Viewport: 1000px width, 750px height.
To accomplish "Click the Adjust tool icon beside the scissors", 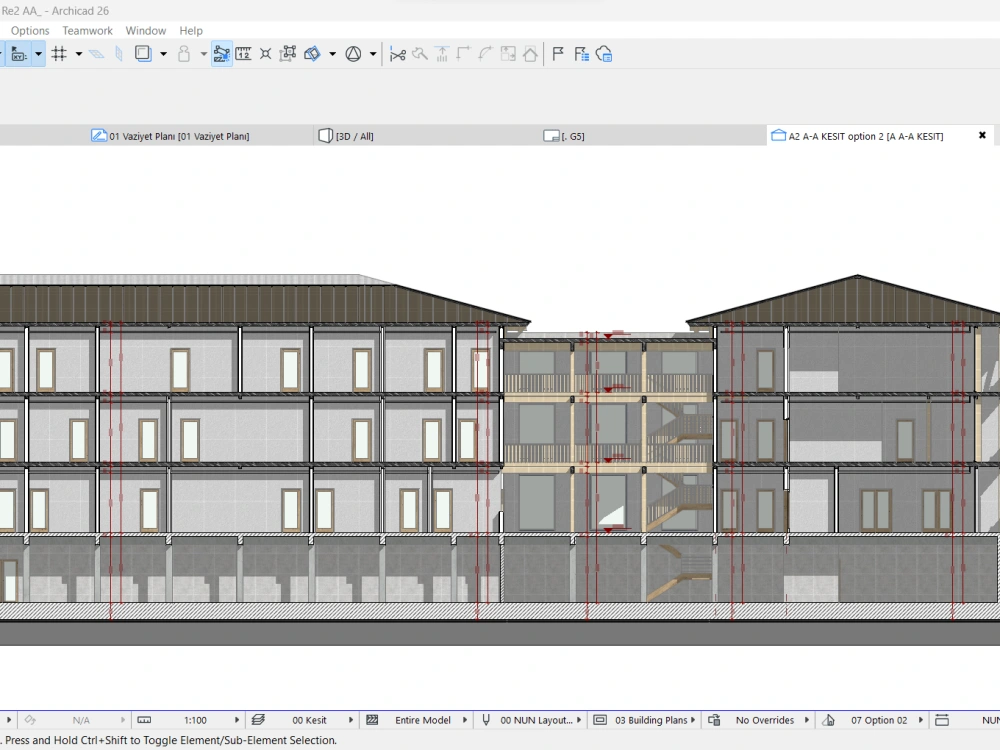I will tap(421, 53).
